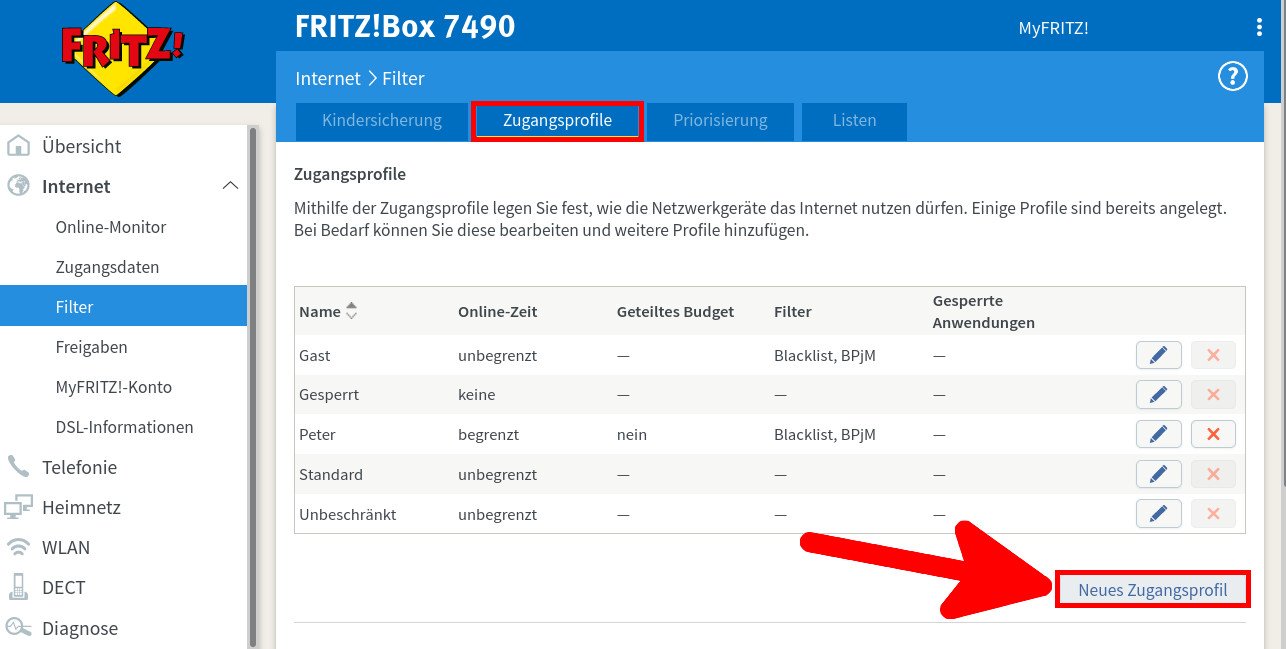Click the Peter profile name
The height and width of the screenshot is (649, 1286).
click(x=317, y=435)
